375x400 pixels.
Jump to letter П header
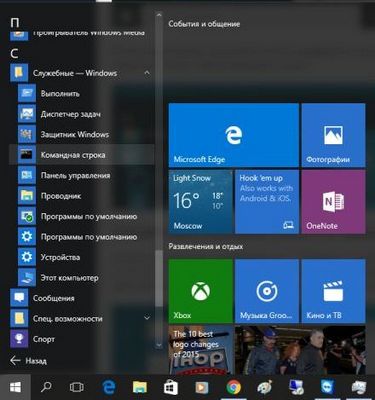click(x=15, y=23)
